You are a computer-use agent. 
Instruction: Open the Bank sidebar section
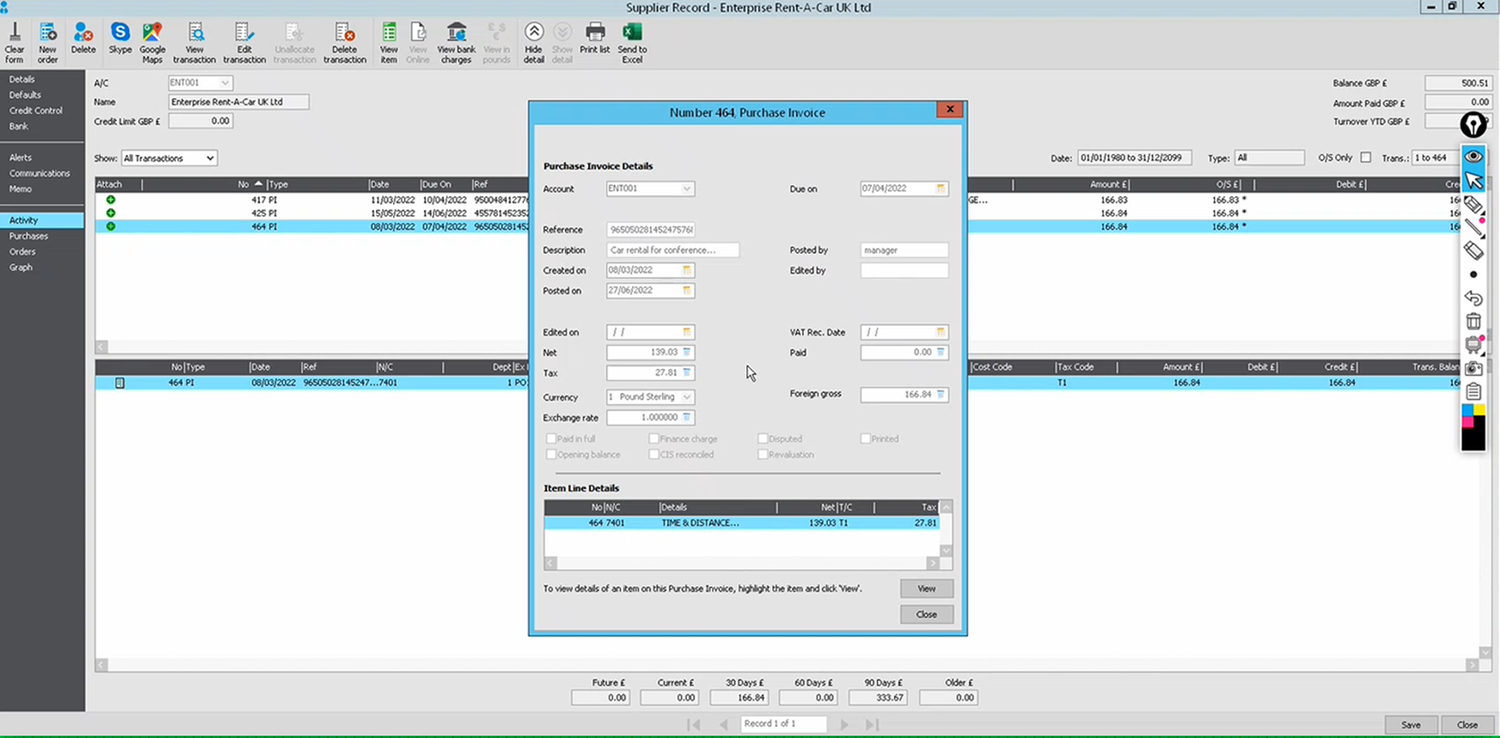[19, 126]
